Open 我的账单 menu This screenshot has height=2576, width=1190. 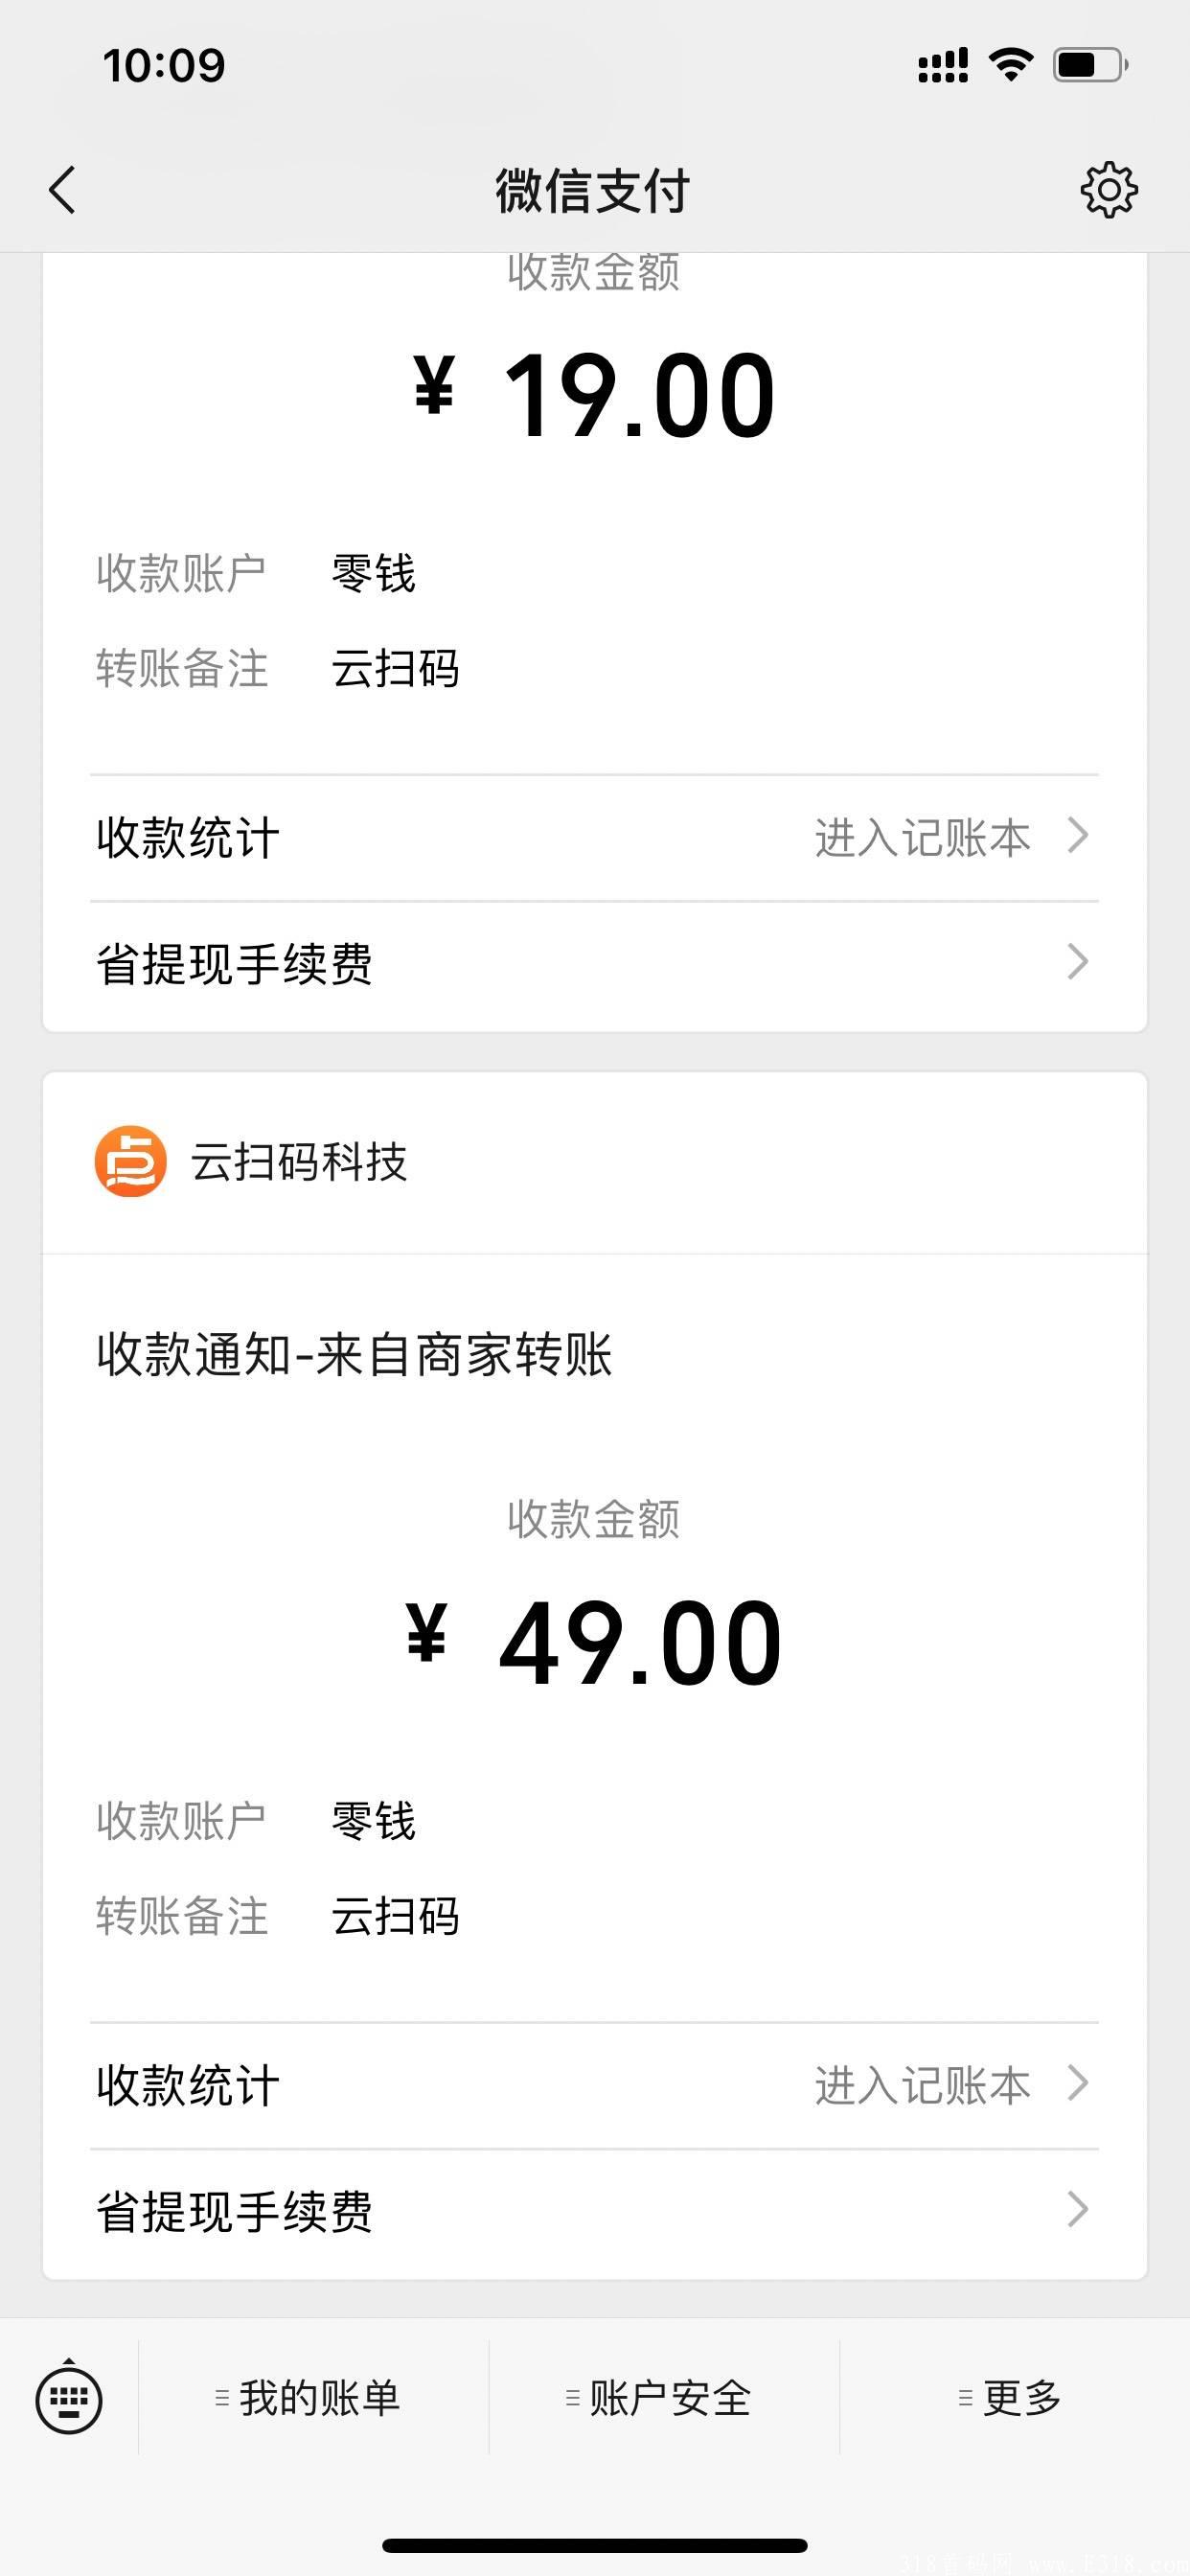(308, 2397)
